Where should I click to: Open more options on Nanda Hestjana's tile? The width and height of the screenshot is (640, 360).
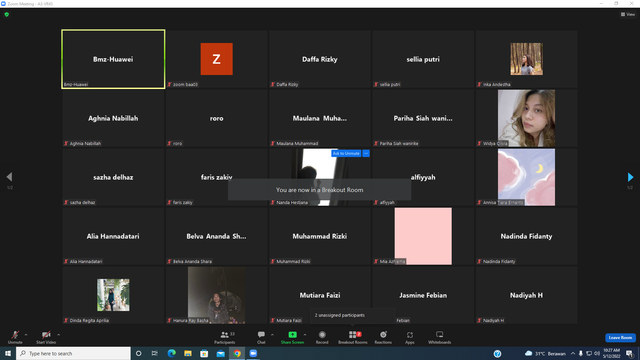click(366, 153)
